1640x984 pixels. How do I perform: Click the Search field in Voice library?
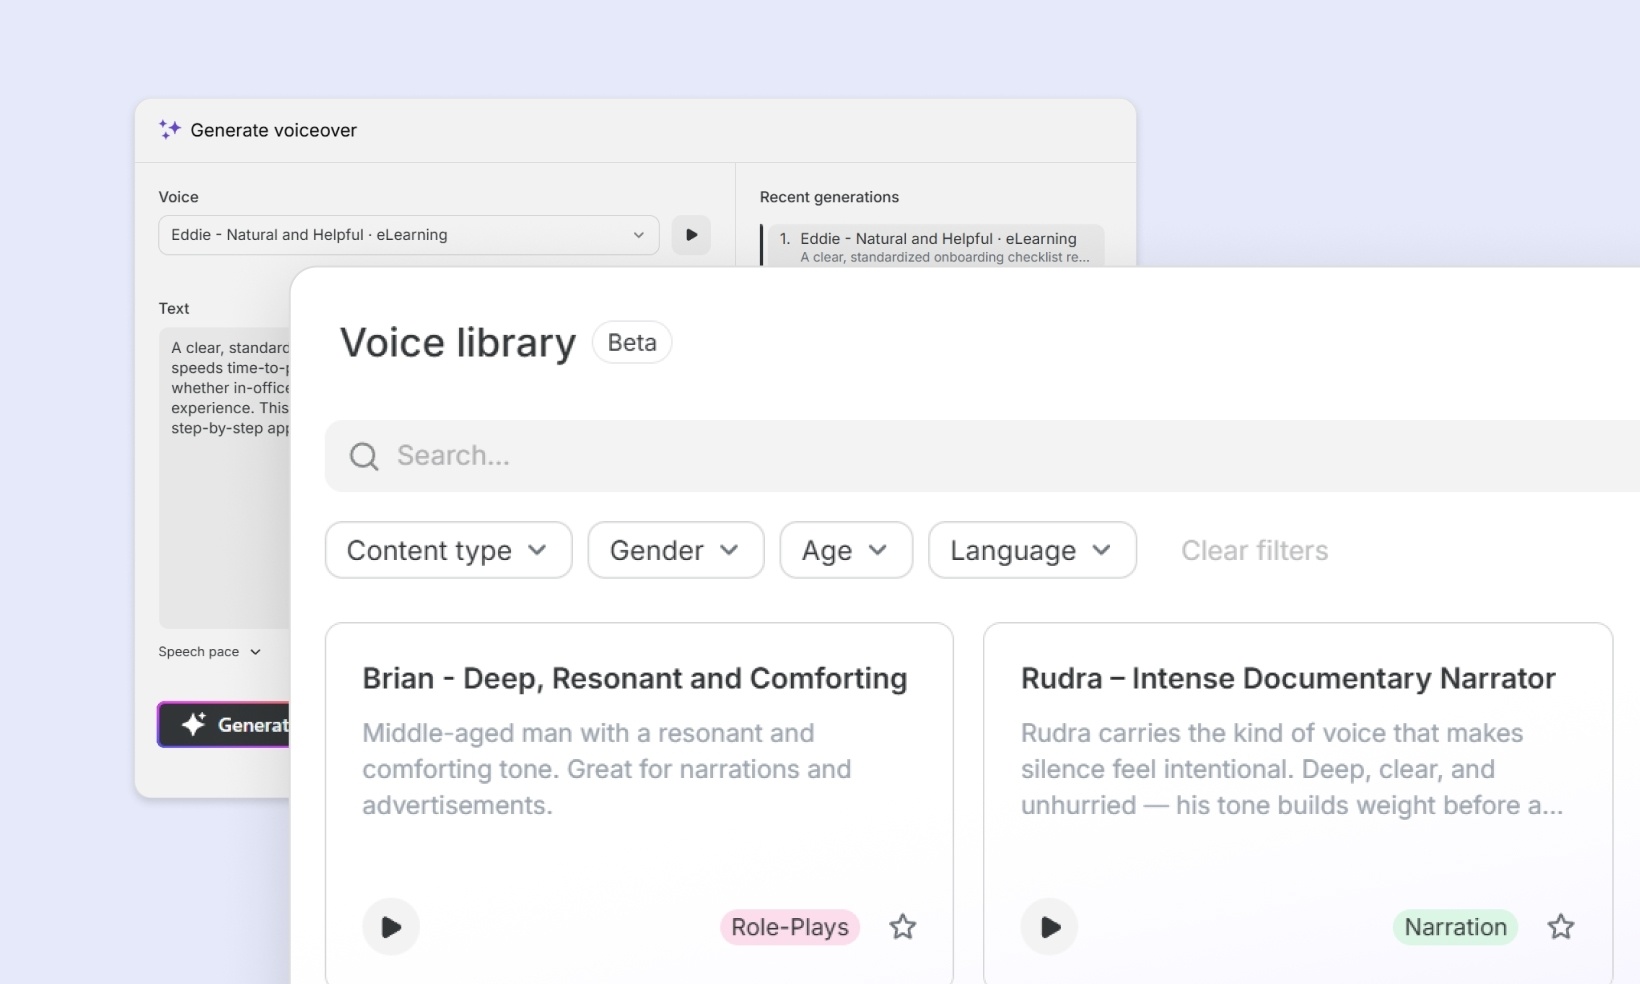point(982,456)
